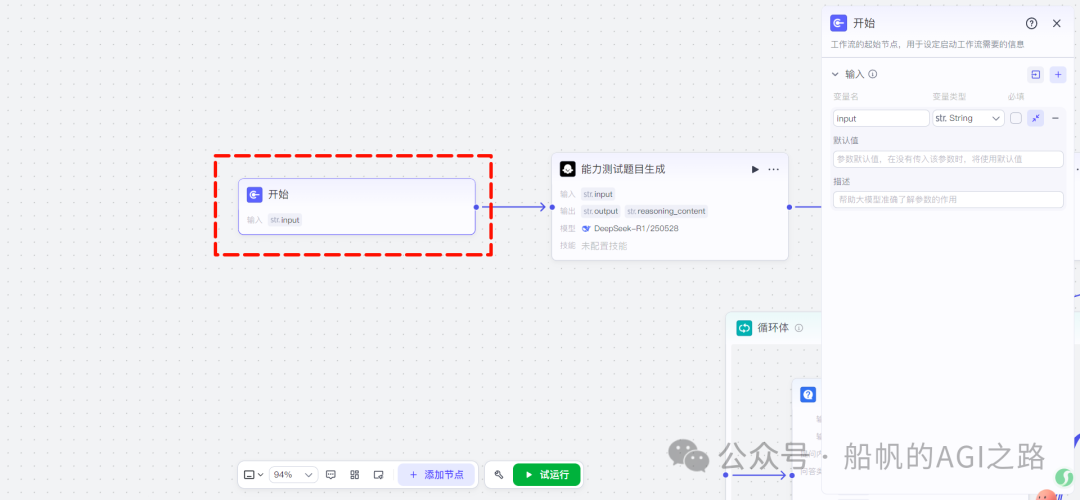Click the info icon beside 输入 section title
This screenshot has width=1080, height=500.
(x=873, y=74)
